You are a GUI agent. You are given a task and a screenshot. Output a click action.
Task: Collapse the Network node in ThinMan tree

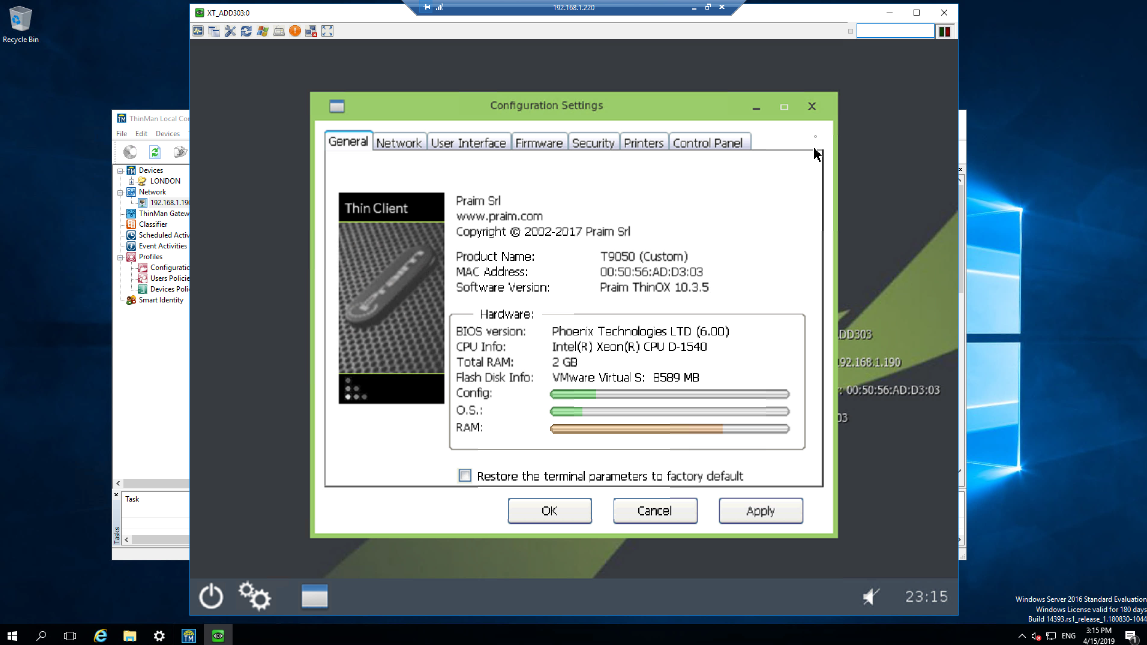tap(120, 192)
